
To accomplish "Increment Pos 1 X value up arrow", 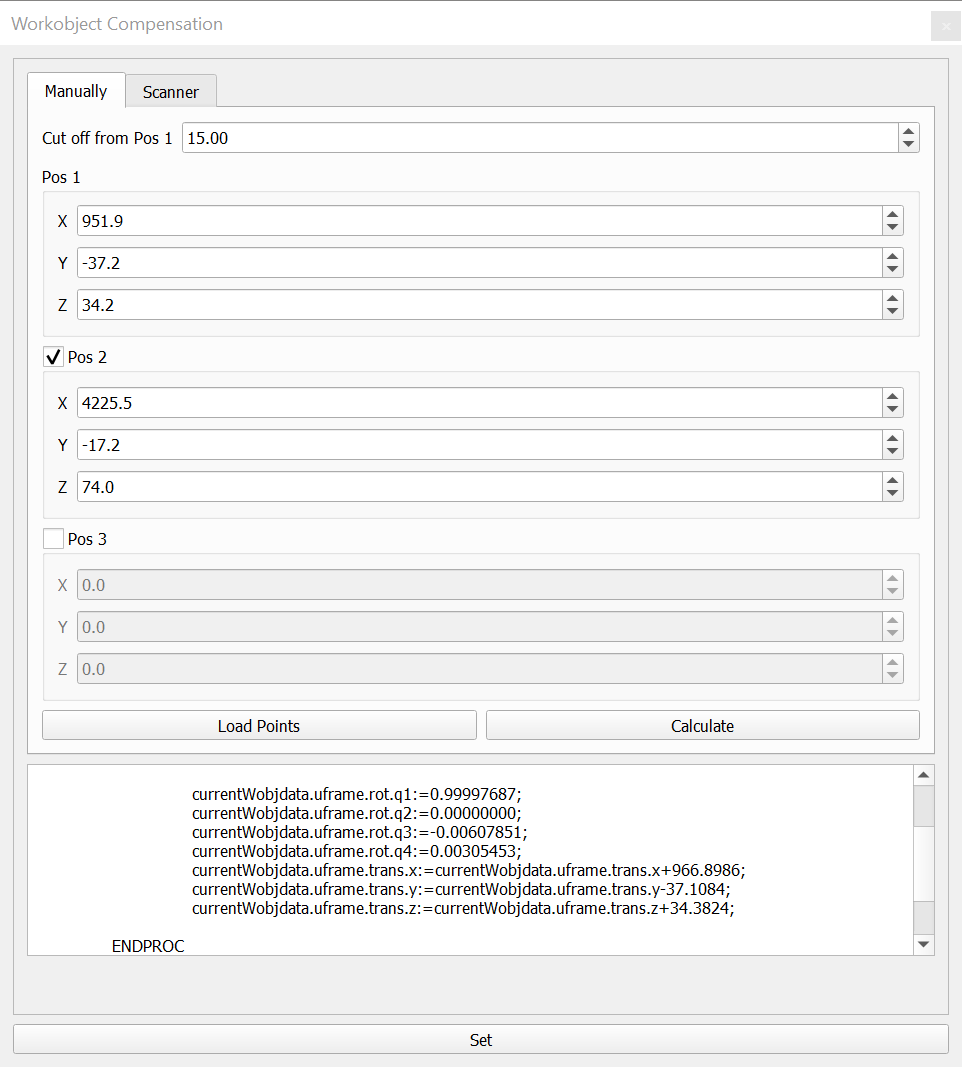I will click(x=892, y=214).
